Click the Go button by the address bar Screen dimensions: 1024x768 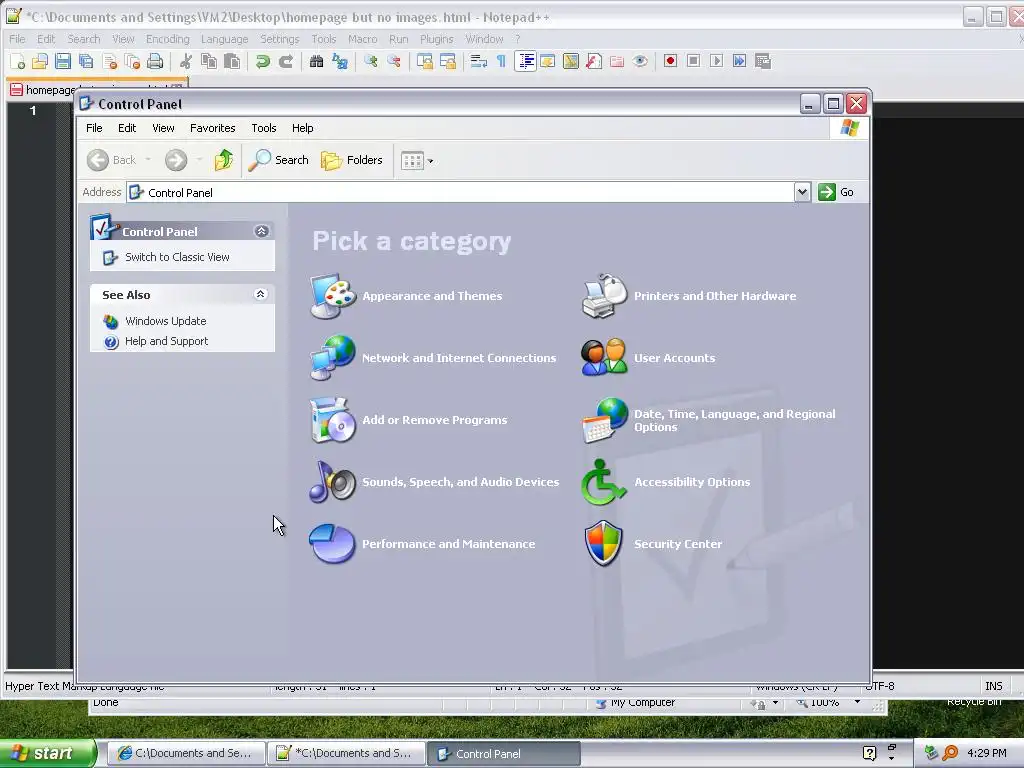click(x=836, y=192)
